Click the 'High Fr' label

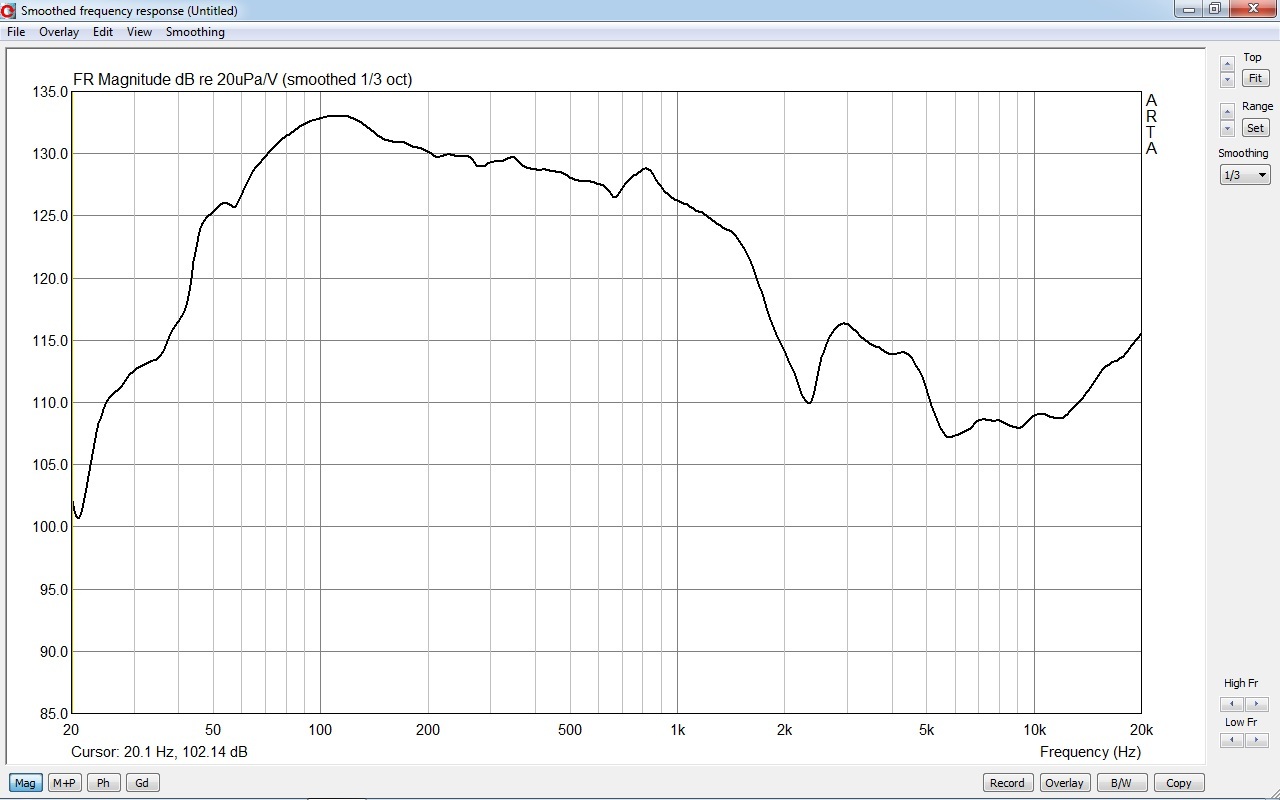pyautogui.click(x=1241, y=684)
